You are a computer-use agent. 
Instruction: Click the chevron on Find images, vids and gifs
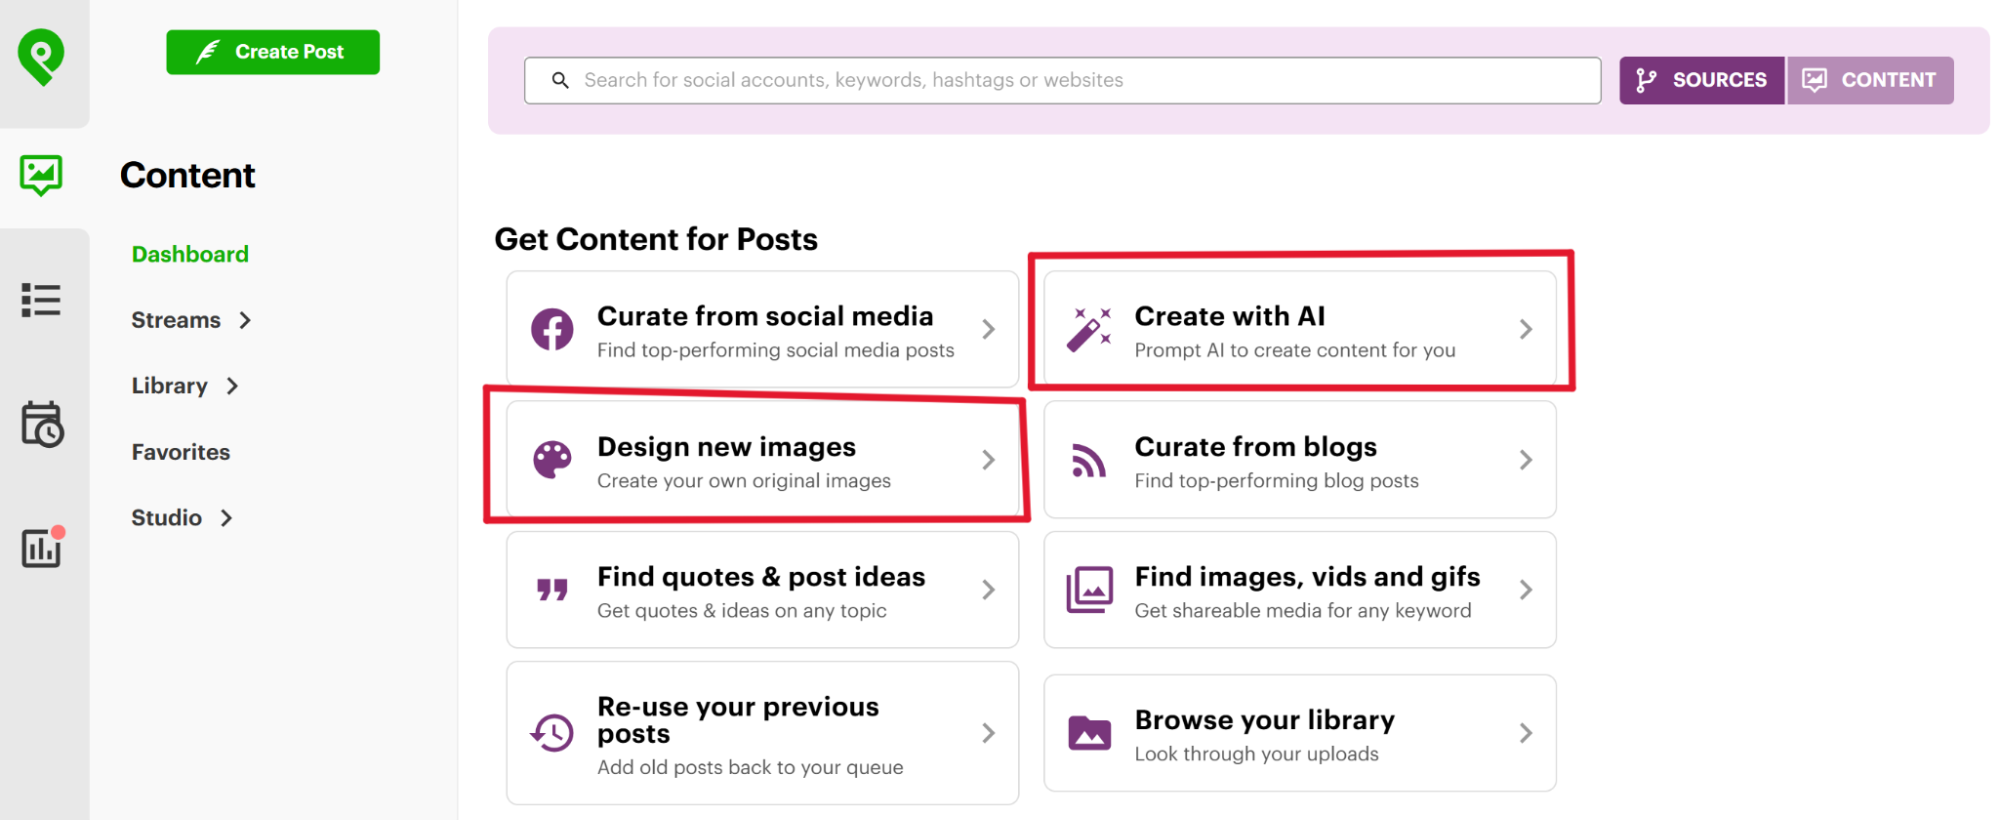click(x=1525, y=590)
